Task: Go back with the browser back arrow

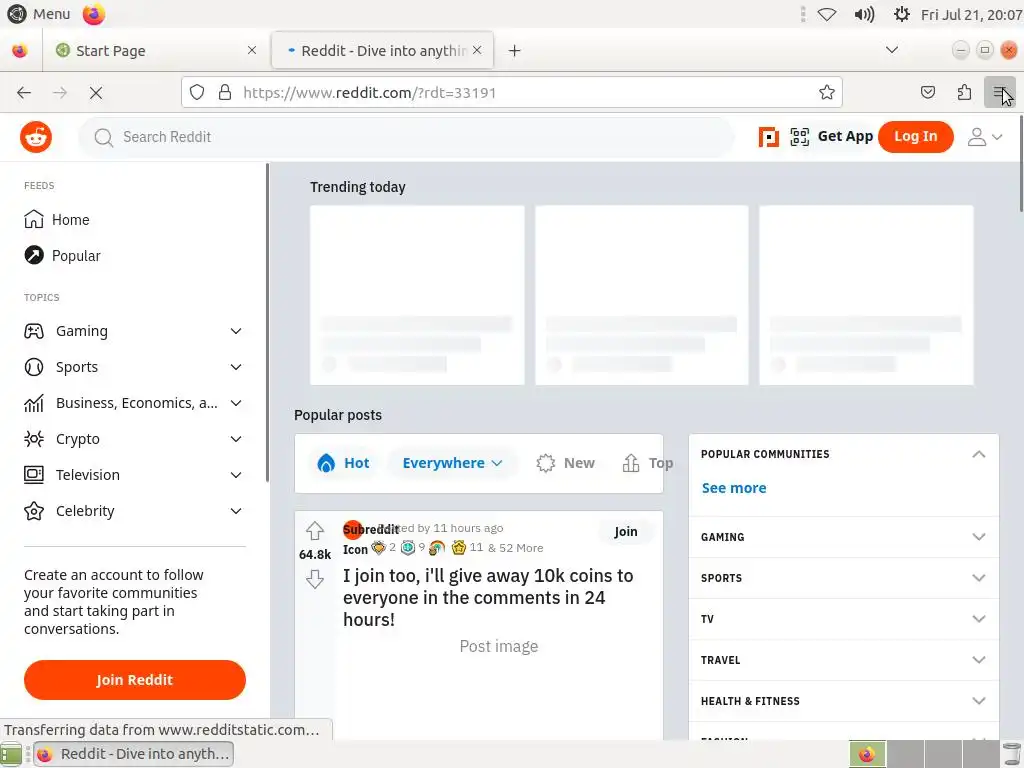Action: pyautogui.click(x=24, y=93)
